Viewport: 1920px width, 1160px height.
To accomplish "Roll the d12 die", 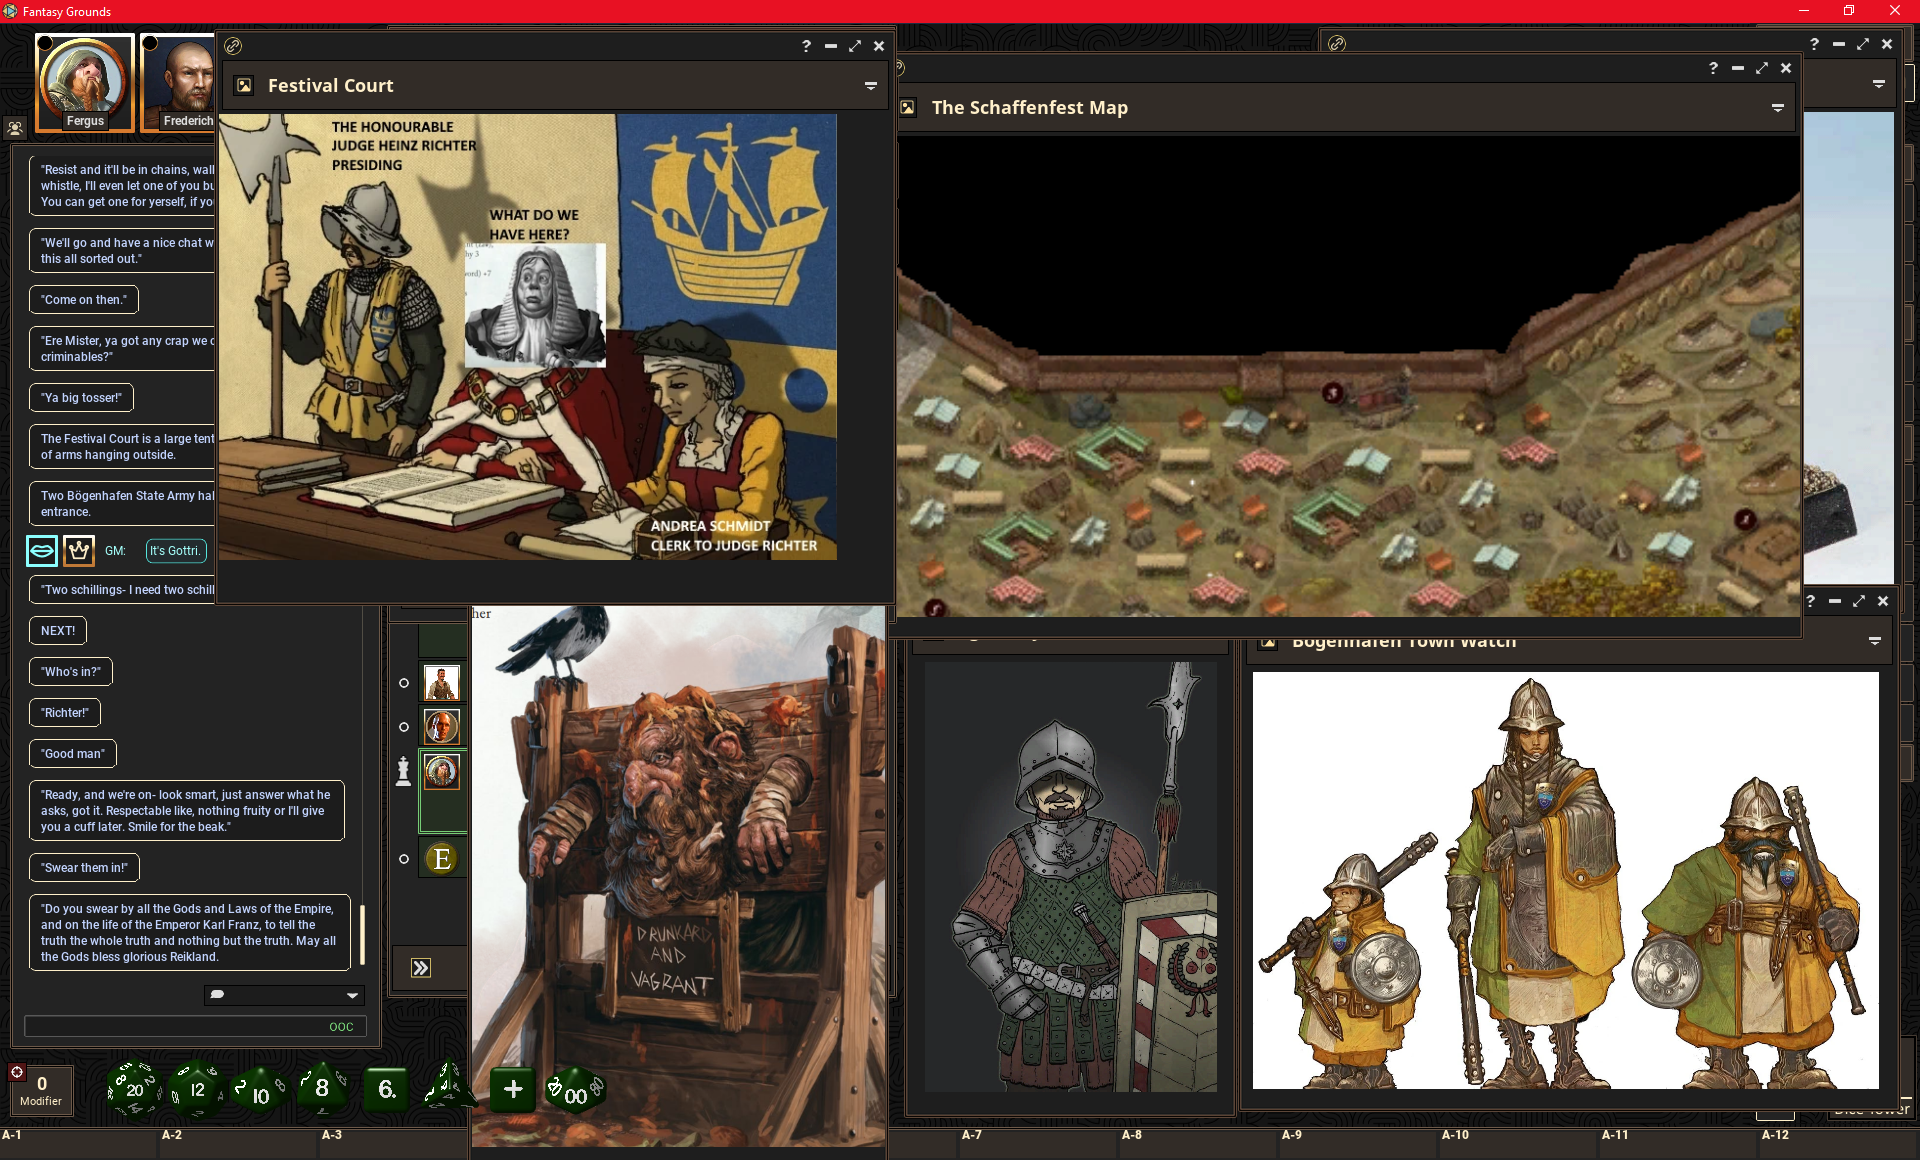I will [x=197, y=1089].
